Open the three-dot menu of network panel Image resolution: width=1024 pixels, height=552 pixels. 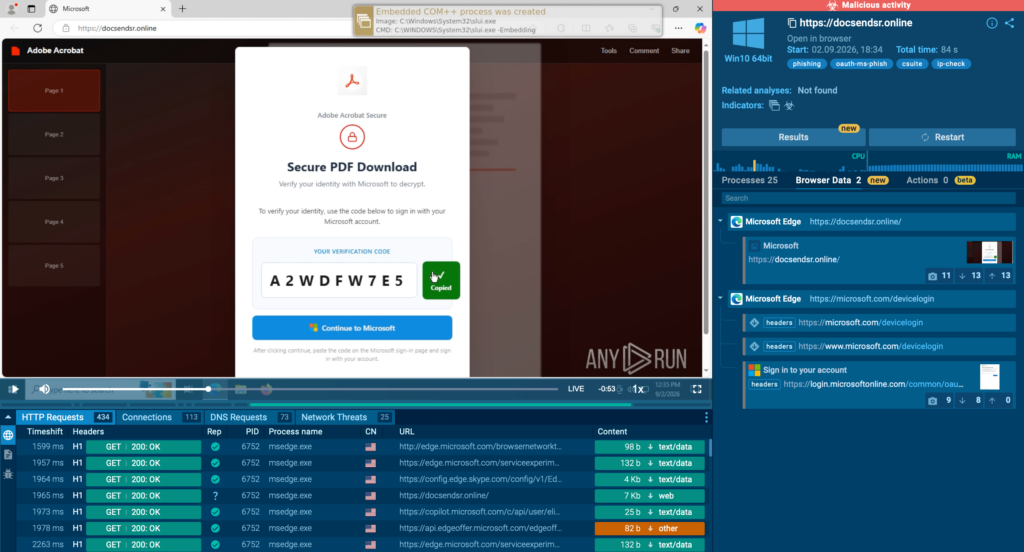(x=706, y=417)
